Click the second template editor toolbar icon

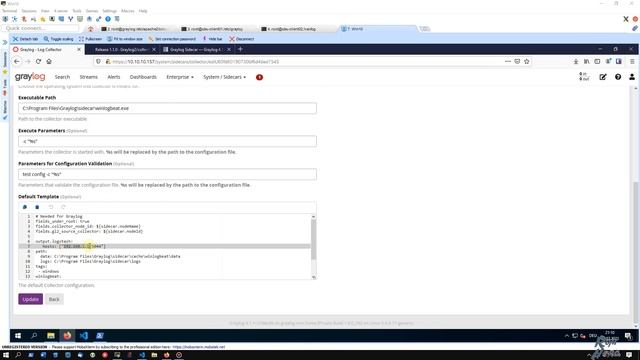pos(37,207)
